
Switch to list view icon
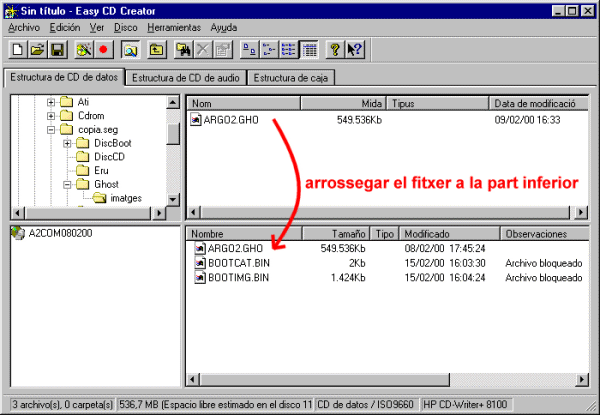289,50
